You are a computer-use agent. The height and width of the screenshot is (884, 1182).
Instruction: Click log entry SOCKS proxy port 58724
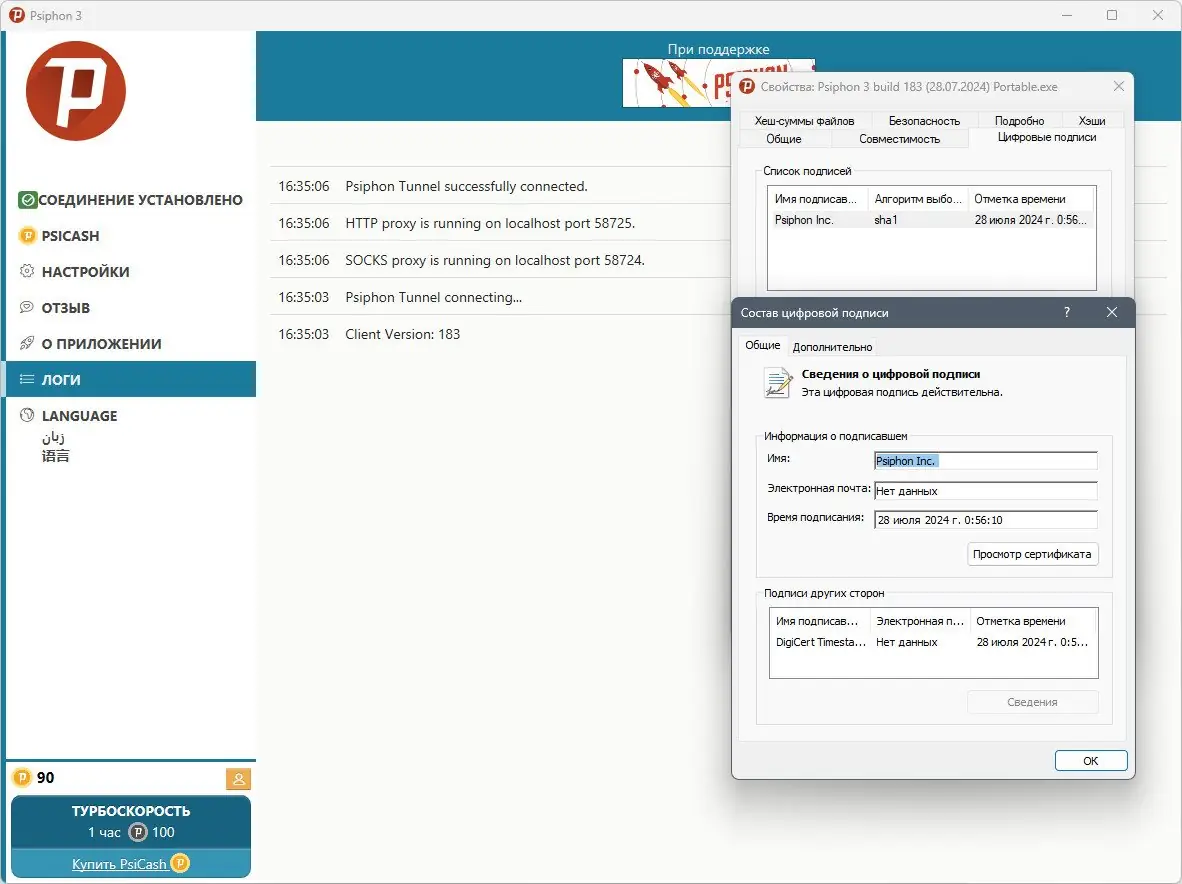(495, 260)
